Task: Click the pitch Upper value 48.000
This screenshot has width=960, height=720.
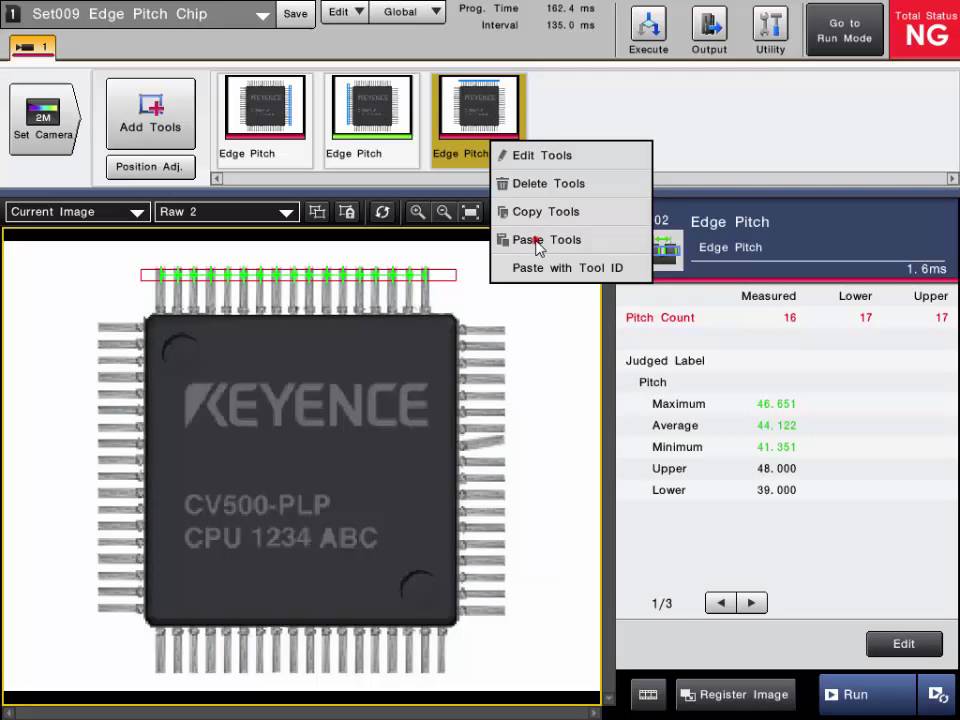Action: (x=776, y=468)
